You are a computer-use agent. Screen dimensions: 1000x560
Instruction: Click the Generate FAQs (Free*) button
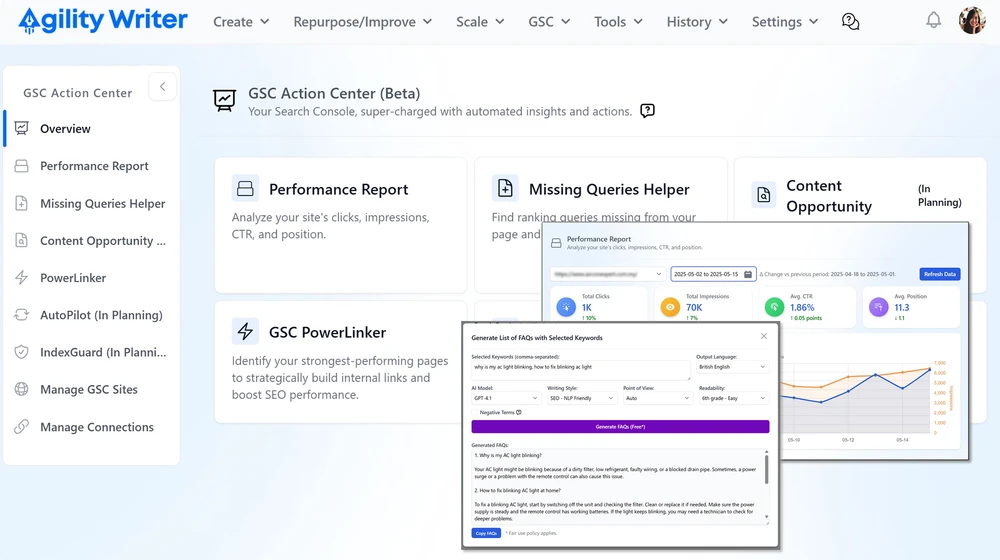point(620,427)
